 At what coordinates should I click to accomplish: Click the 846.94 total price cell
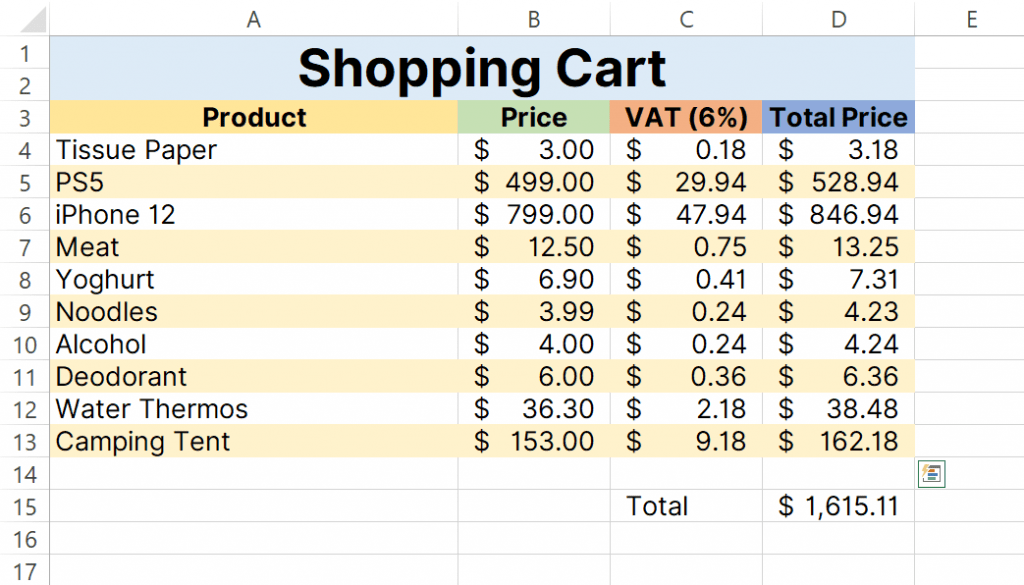839,214
